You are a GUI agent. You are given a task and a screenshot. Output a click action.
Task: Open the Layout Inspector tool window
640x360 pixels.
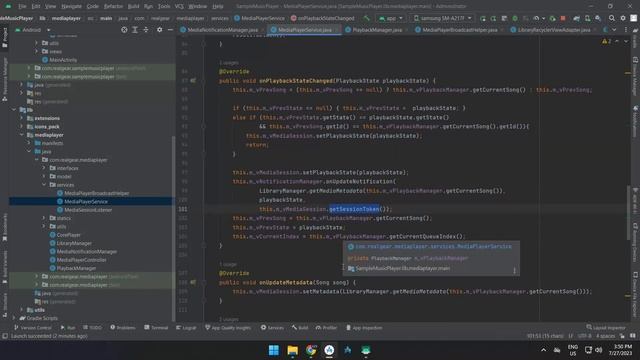click(606, 328)
